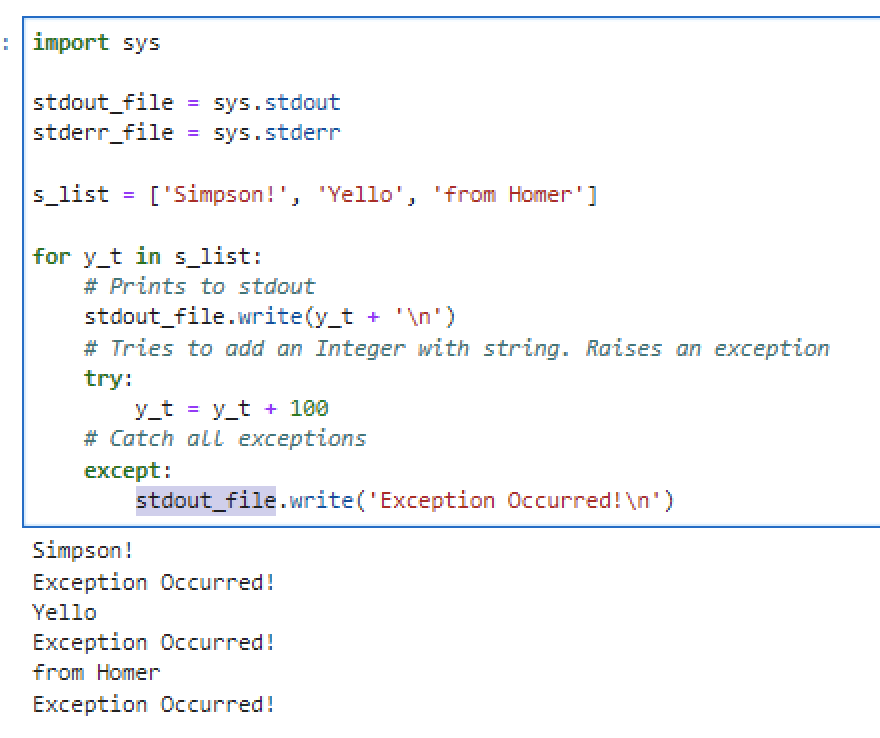Click the 'from Homer' string in the list

[x=508, y=195]
